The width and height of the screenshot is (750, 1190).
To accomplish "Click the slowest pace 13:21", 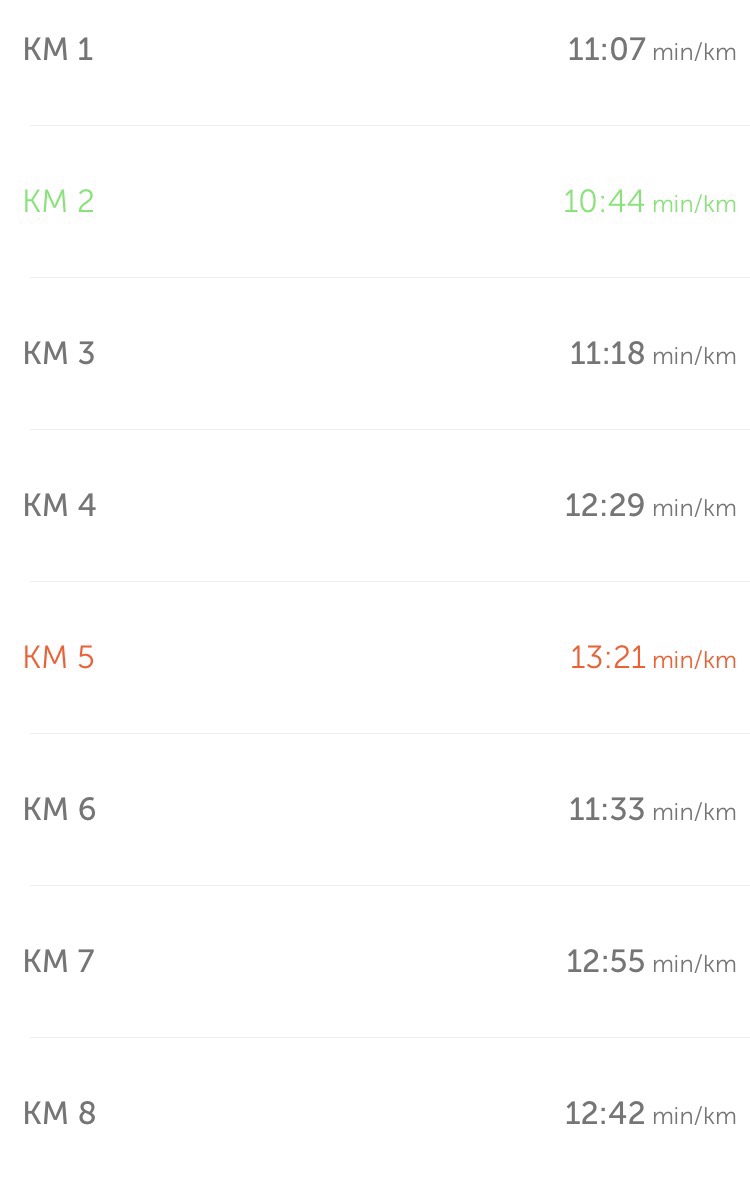I will [607, 658].
